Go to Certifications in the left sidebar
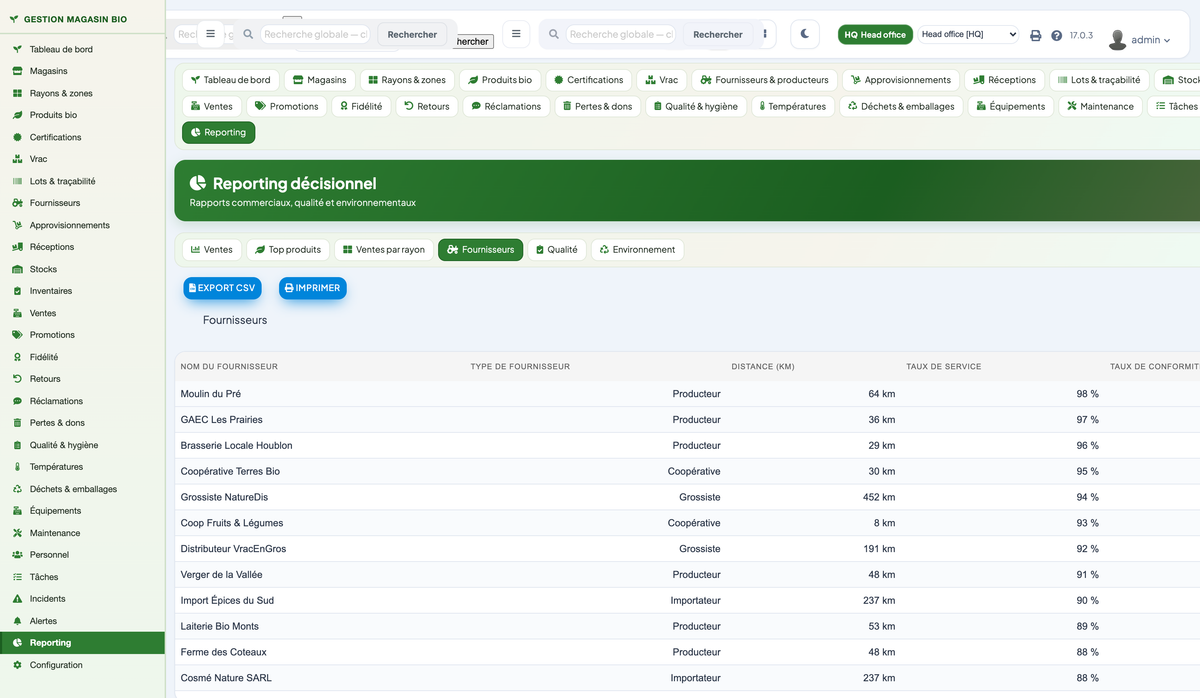The height and width of the screenshot is (698, 1200). (x=82, y=137)
